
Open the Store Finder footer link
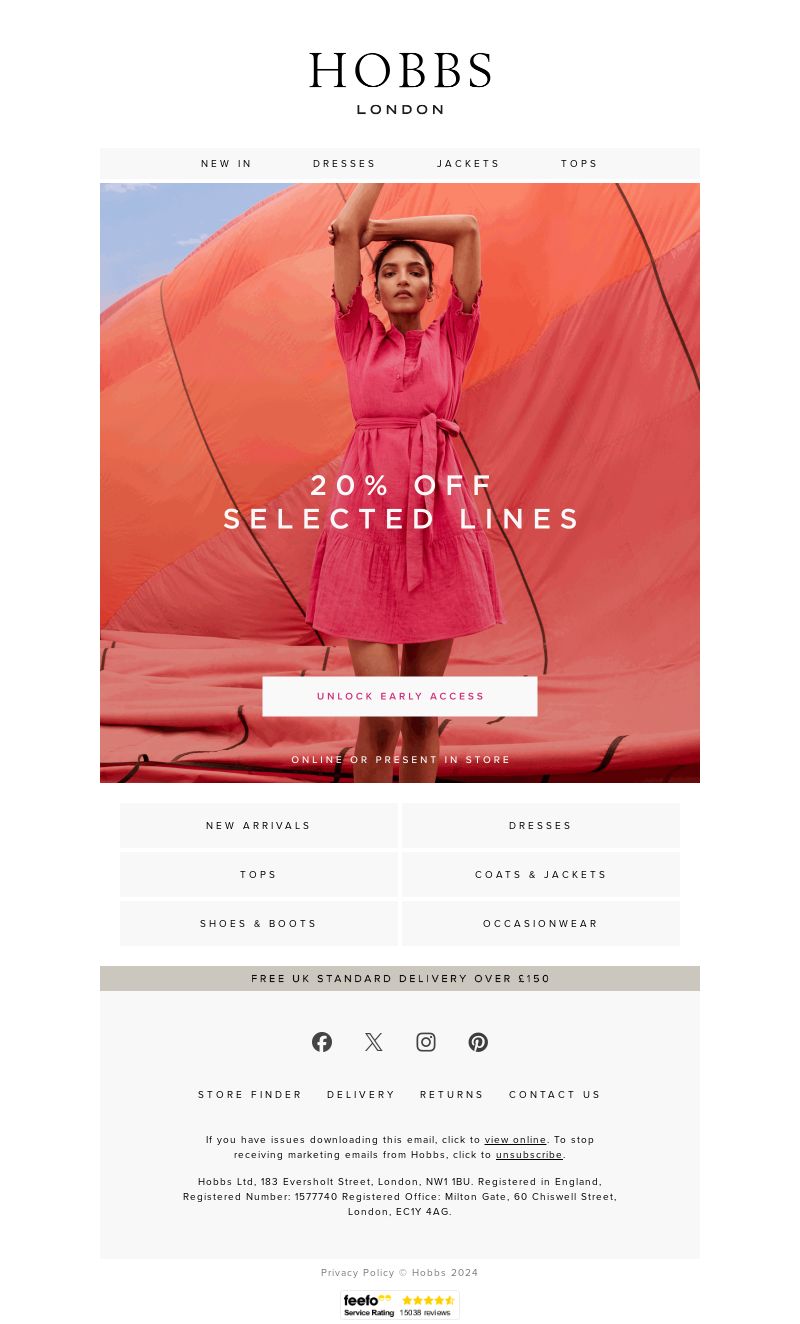[x=250, y=1095]
